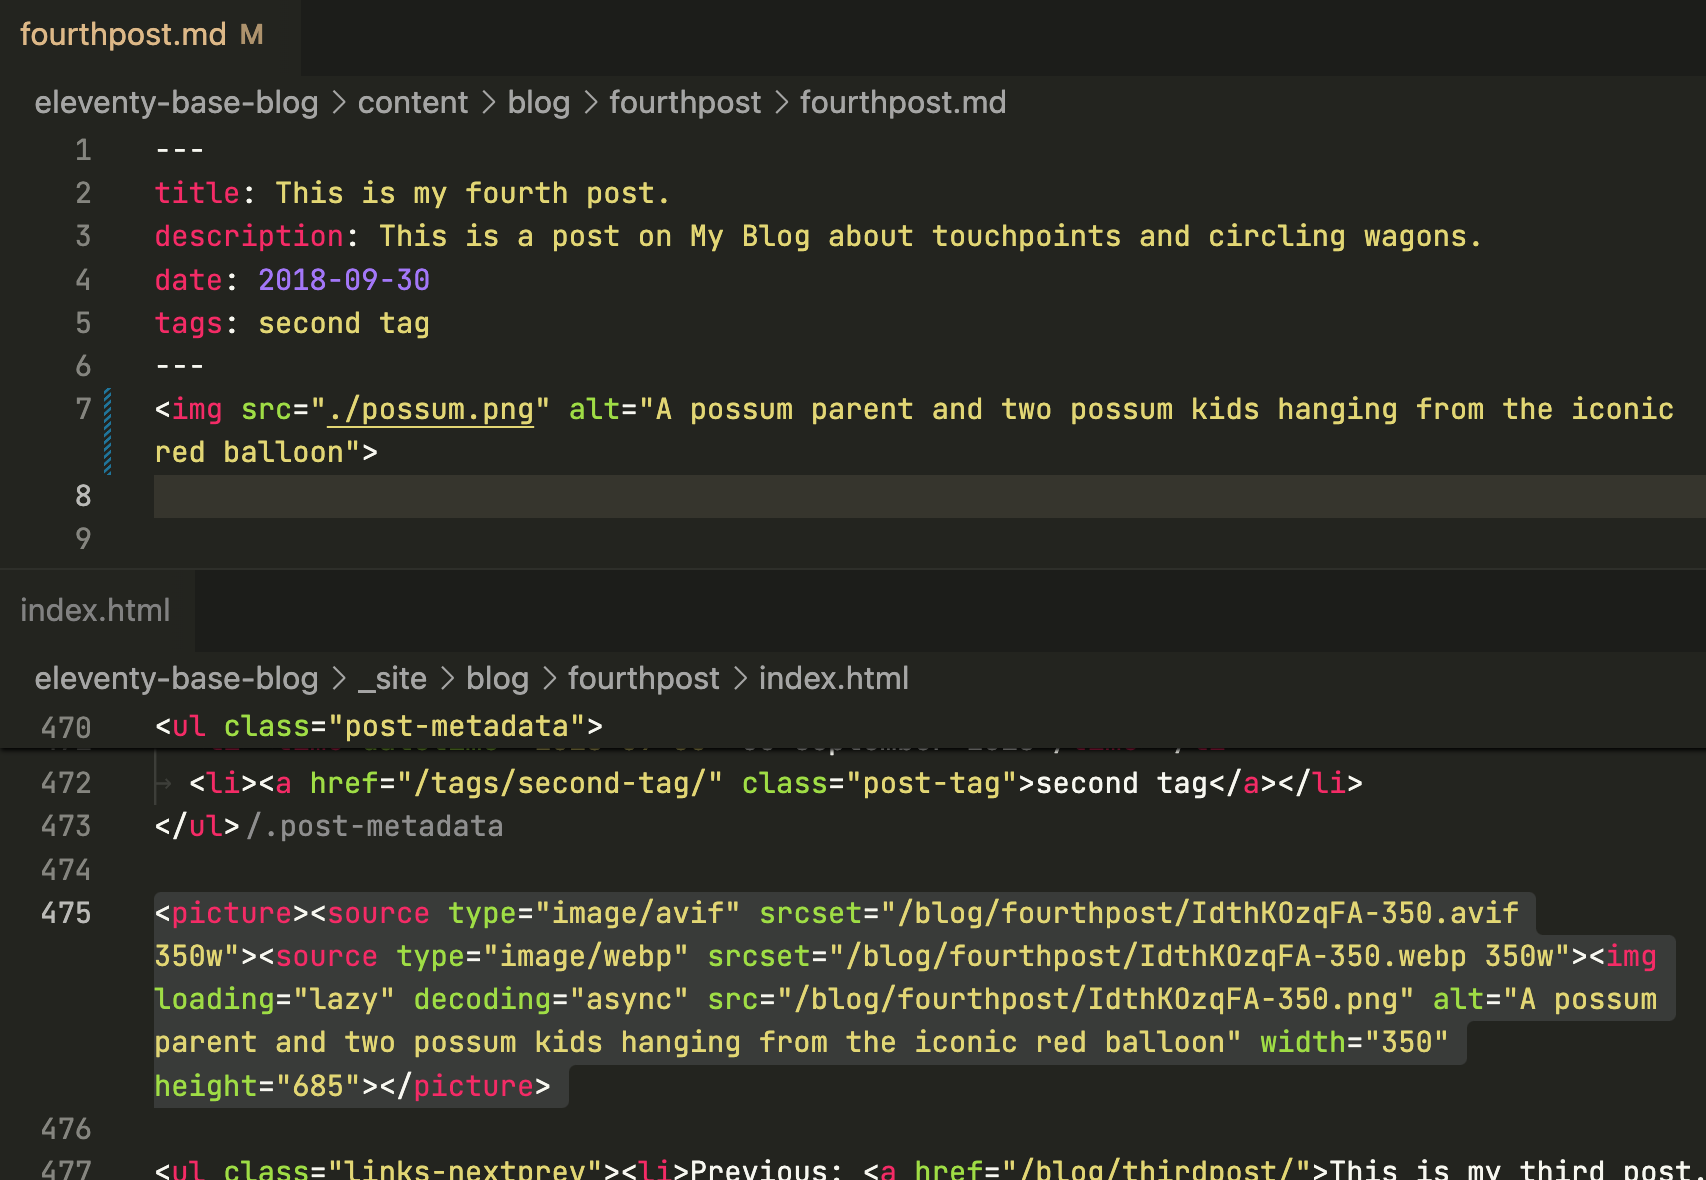
Task: Click the modified-lines gutter marker beside line 7
Action: [107, 431]
